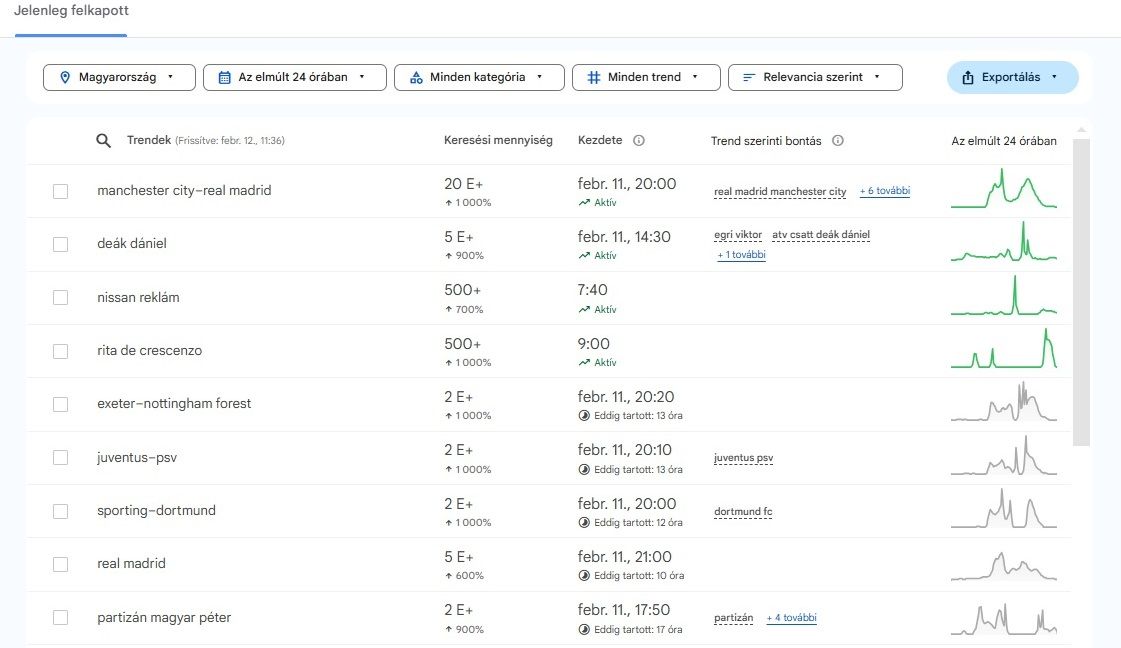Open the Minden trend dropdown
This screenshot has width=1121, height=648.
(x=646, y=77)
